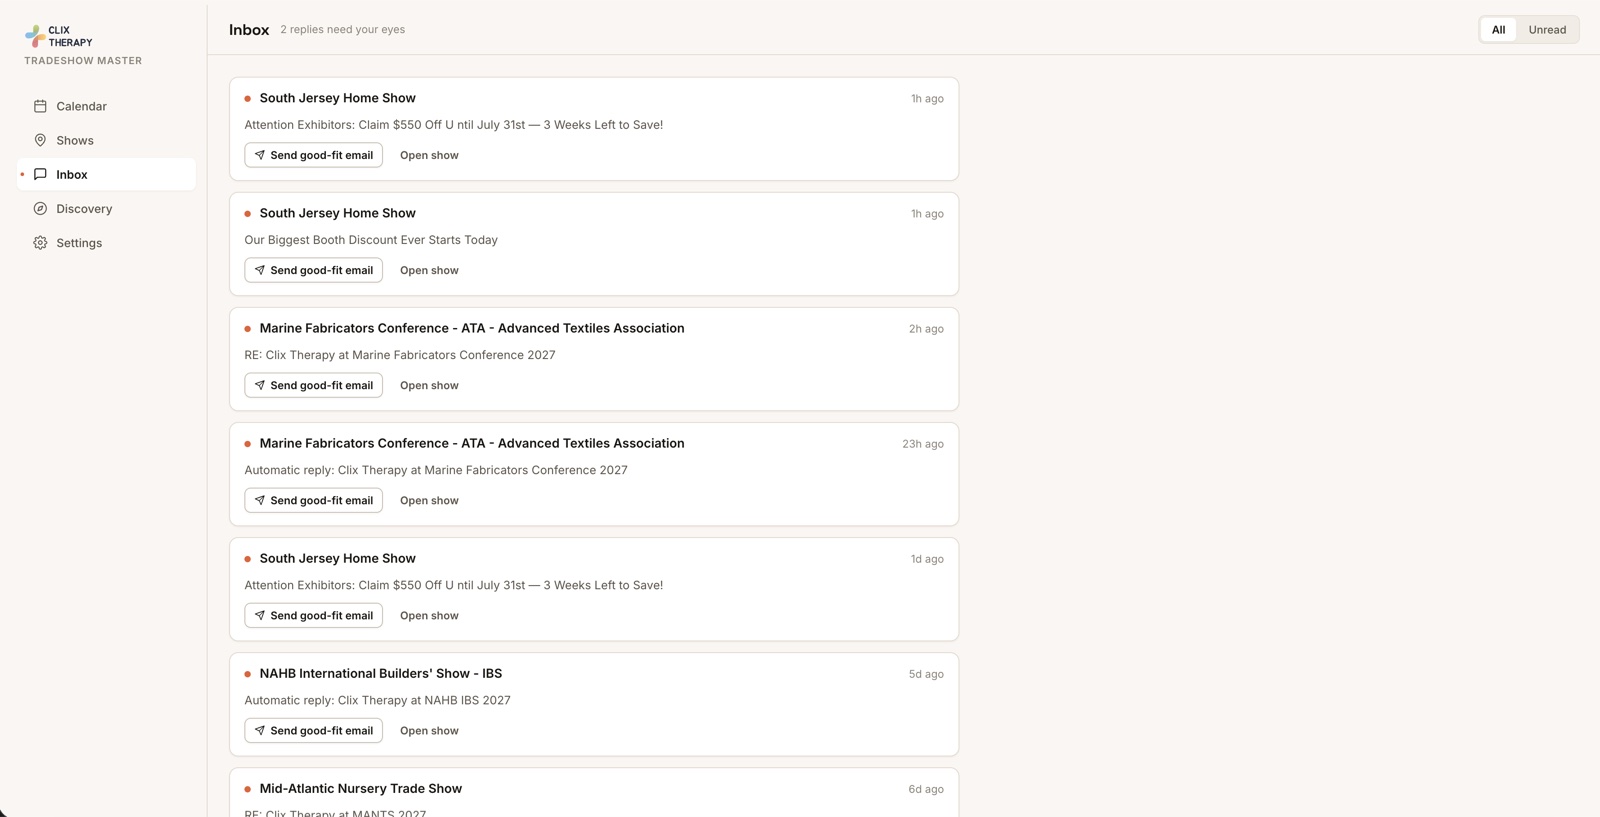Open show for 1d-ago South Jersey message
This screenshot has height=817, width=1600.
click(x=429, y=615)
